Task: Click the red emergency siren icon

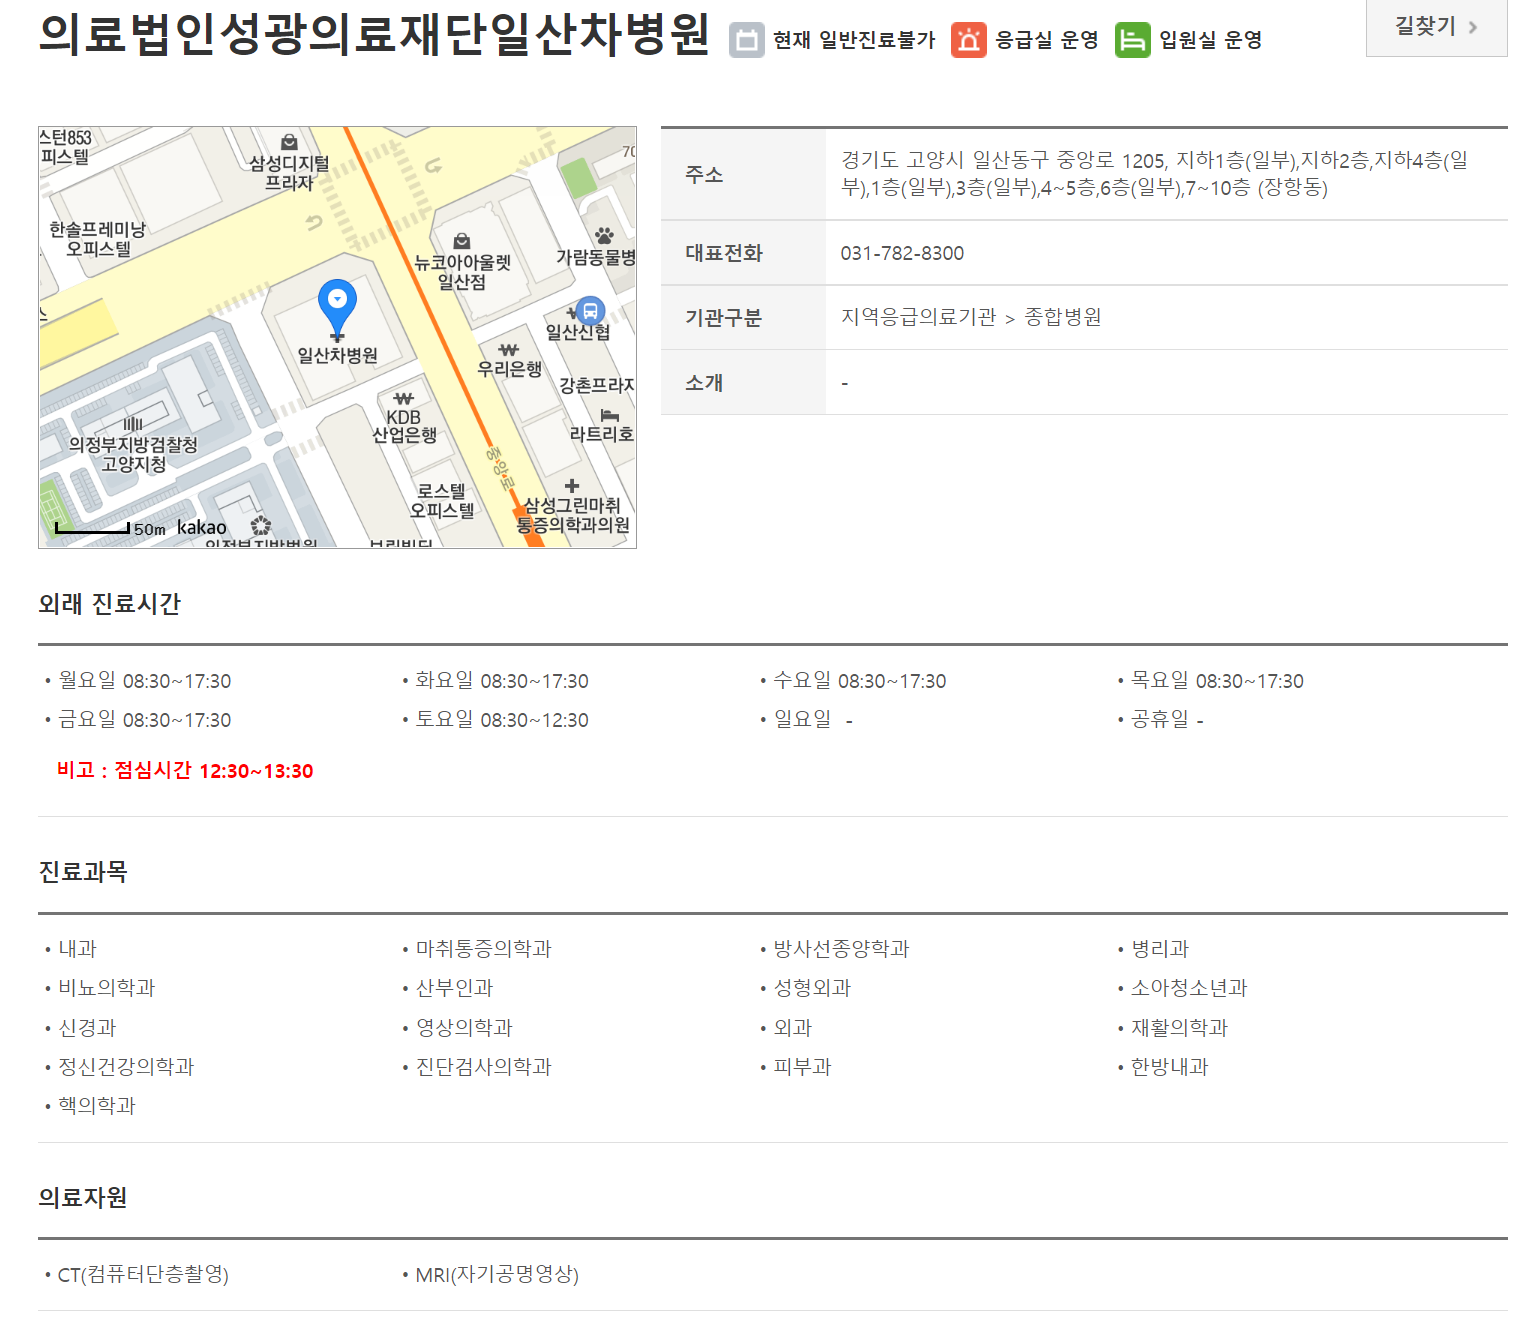Action: [x=968, y=40]
